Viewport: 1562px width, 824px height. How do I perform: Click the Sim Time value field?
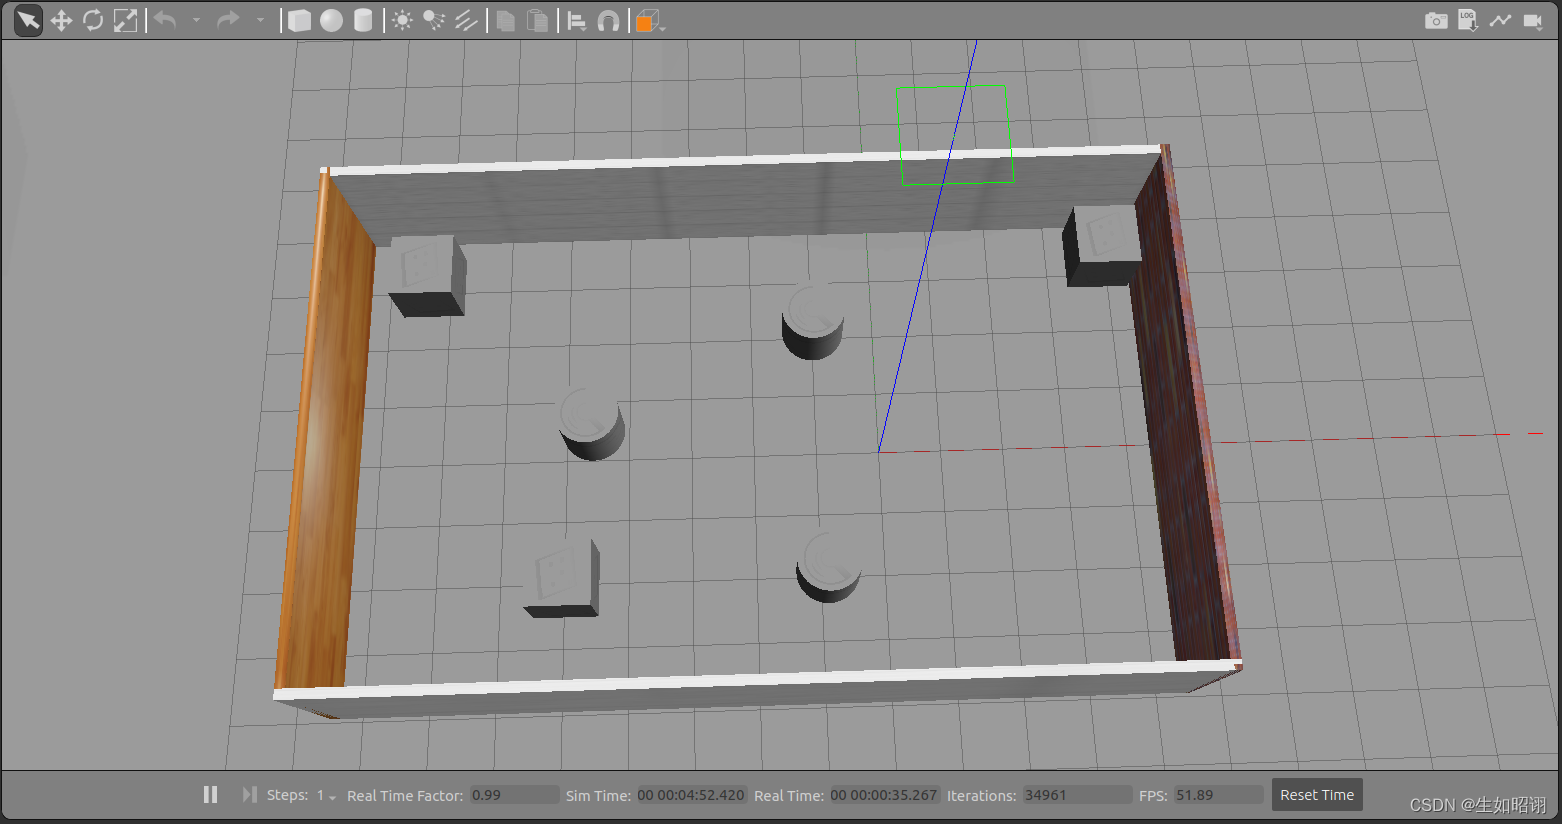pos(691,795)
